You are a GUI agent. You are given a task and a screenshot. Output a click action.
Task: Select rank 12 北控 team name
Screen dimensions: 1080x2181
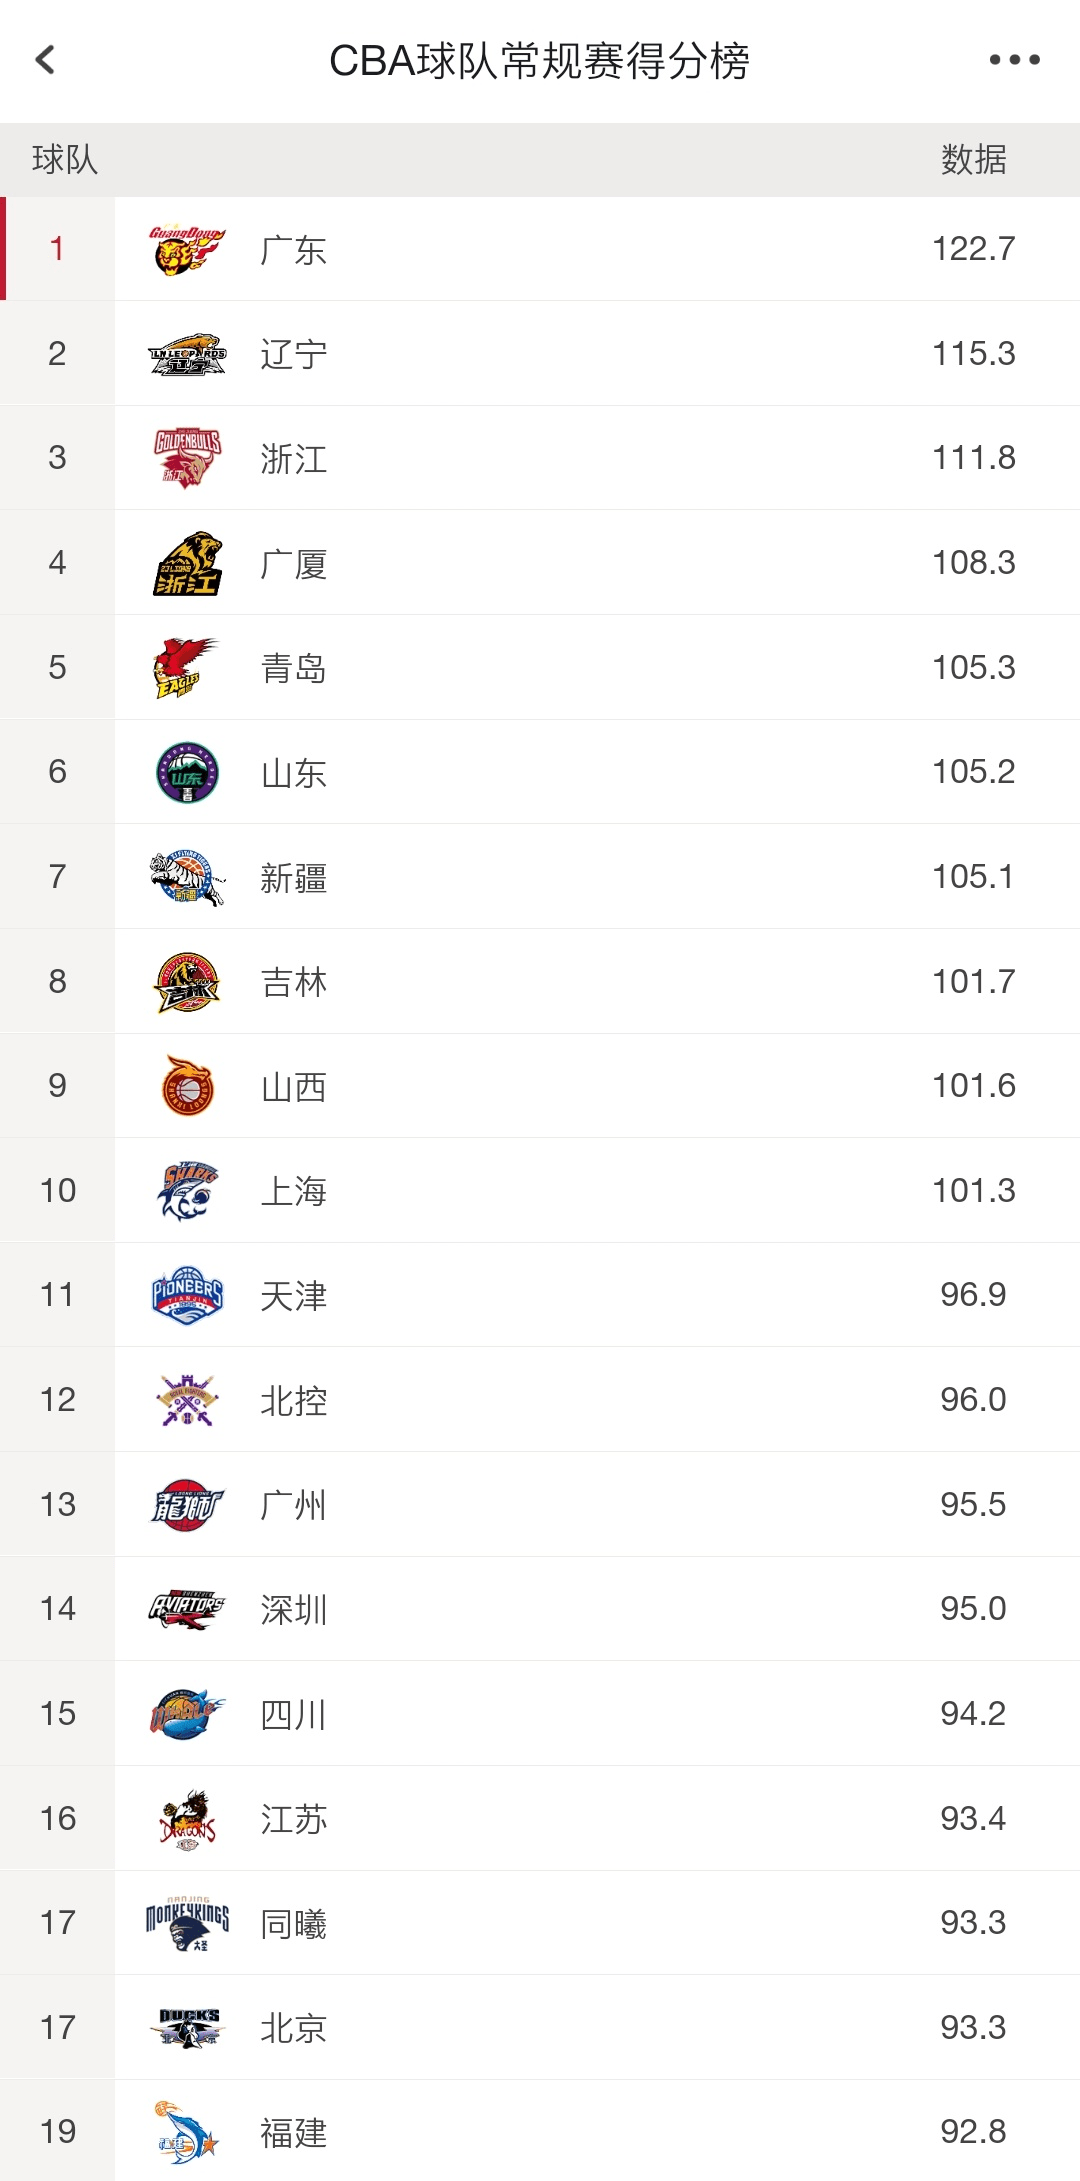tap(293, 1401)
